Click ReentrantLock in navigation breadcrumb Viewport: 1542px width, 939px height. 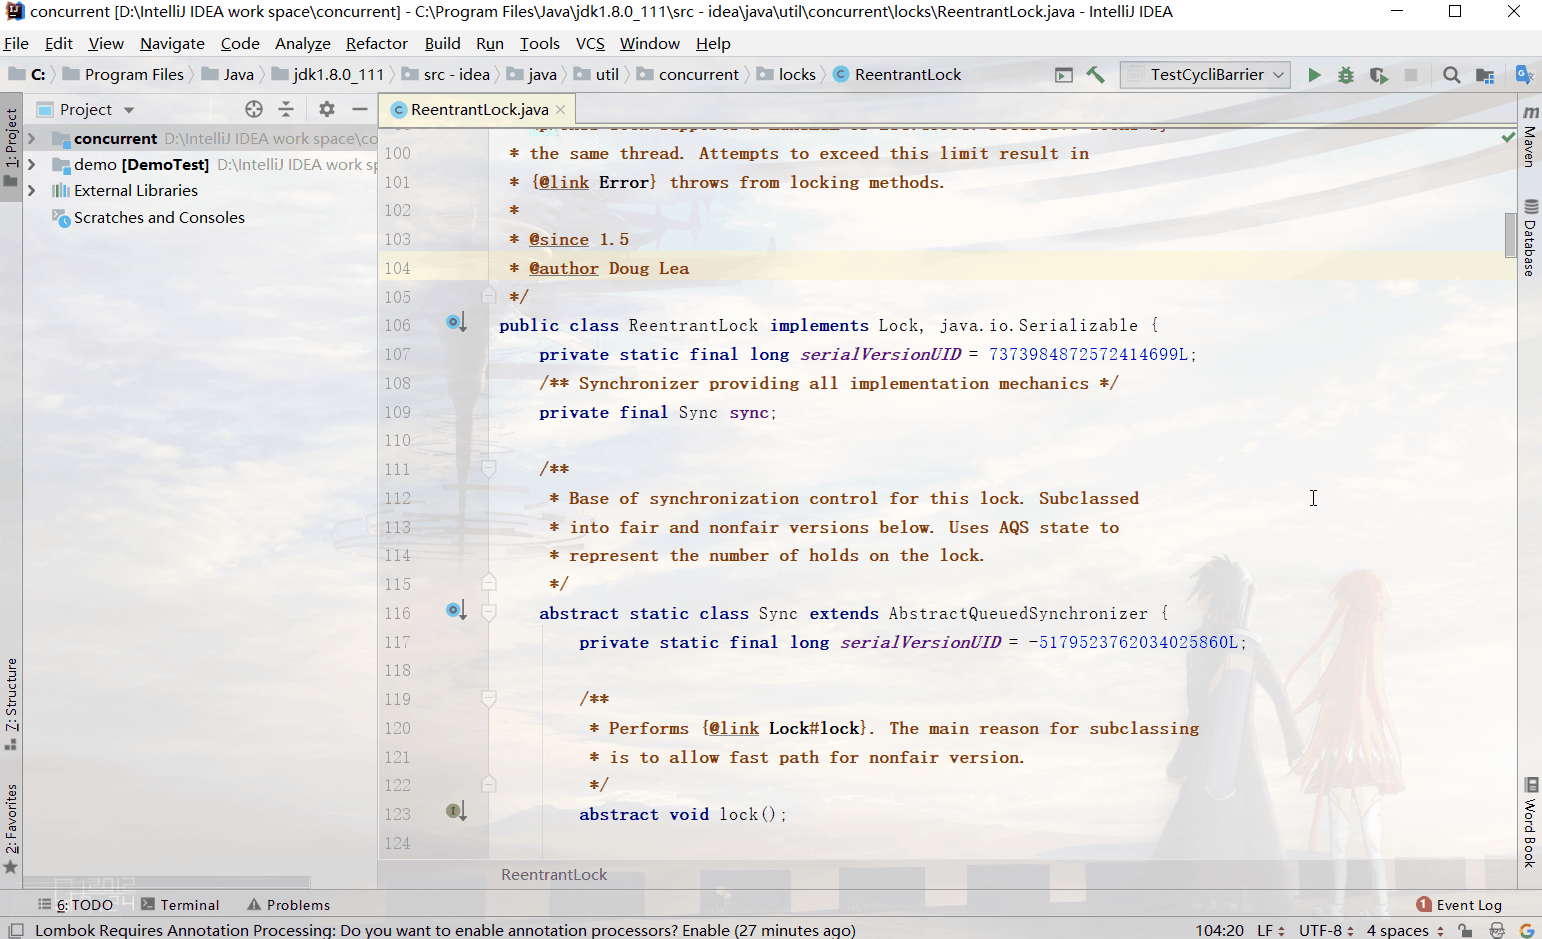coord(897,75)
